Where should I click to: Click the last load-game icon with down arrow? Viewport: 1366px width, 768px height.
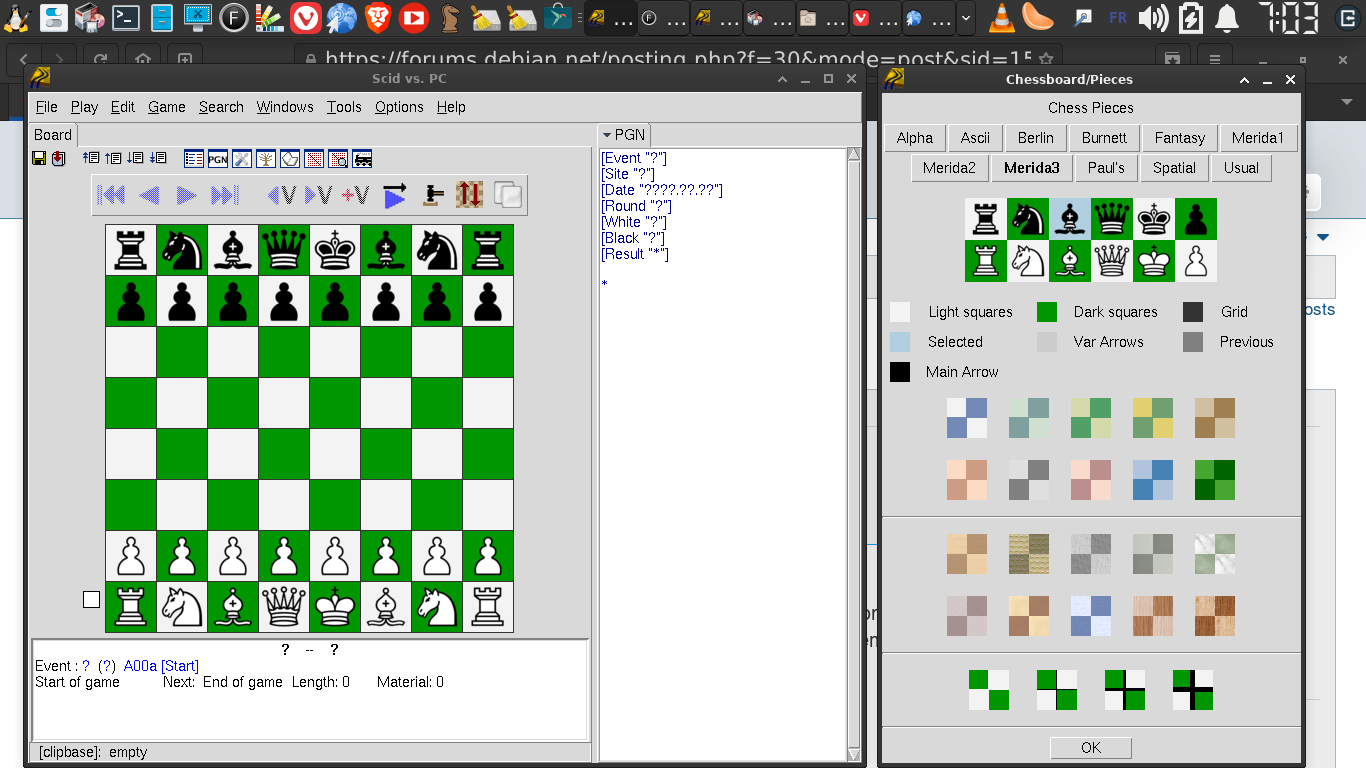pyautogui.click(x=157, y=158)
